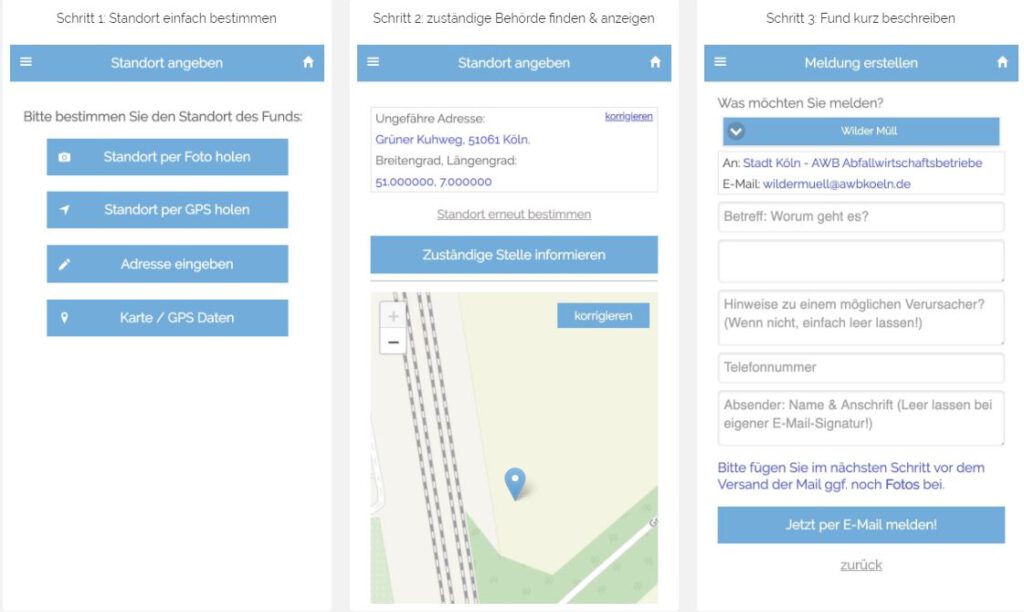Click korrigieren link beside Ungefähre Adresse
1024x612 pixels.
click(628, 117)
